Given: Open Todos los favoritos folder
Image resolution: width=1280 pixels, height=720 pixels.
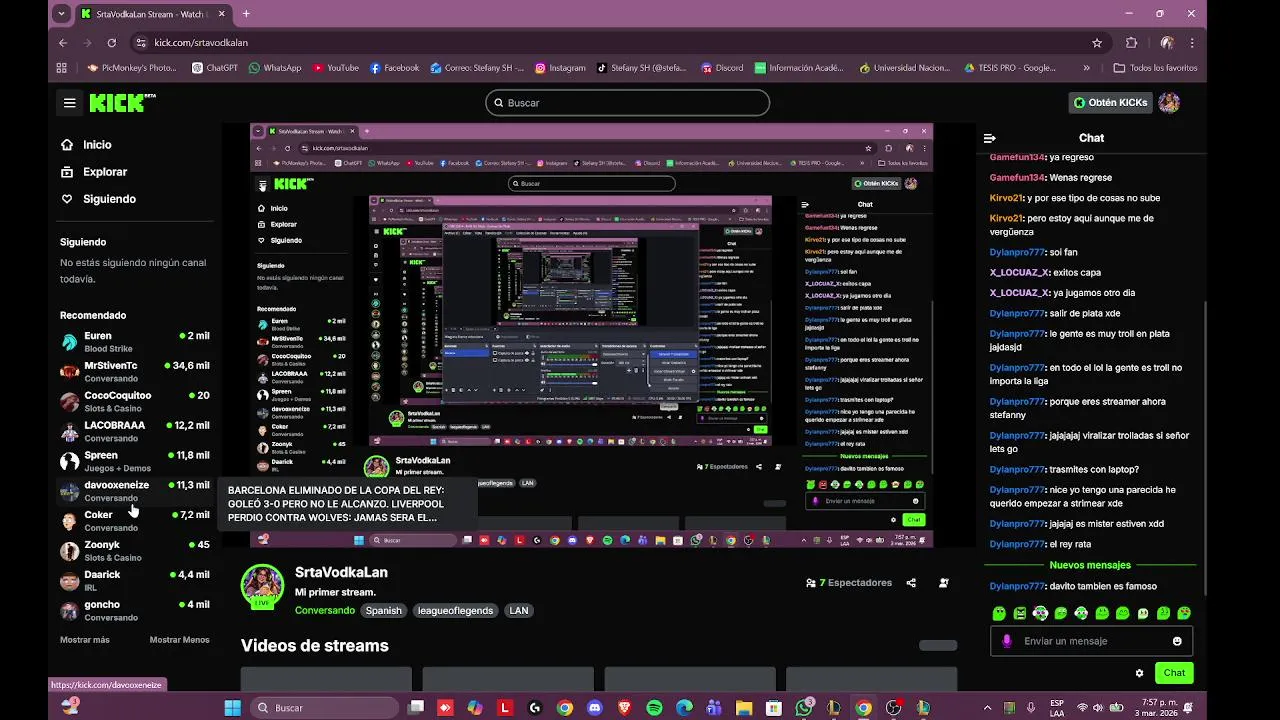Looking at the screenshot, I should click(x=1155, y=68).
